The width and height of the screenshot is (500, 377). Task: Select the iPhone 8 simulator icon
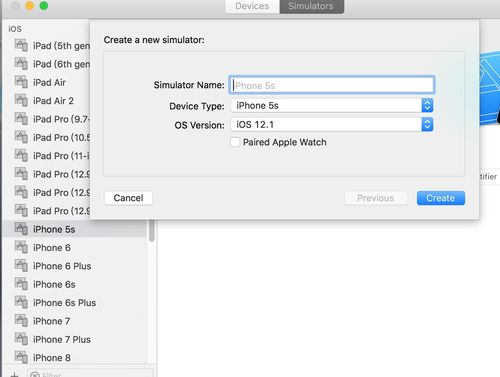[x=21, y=357]
